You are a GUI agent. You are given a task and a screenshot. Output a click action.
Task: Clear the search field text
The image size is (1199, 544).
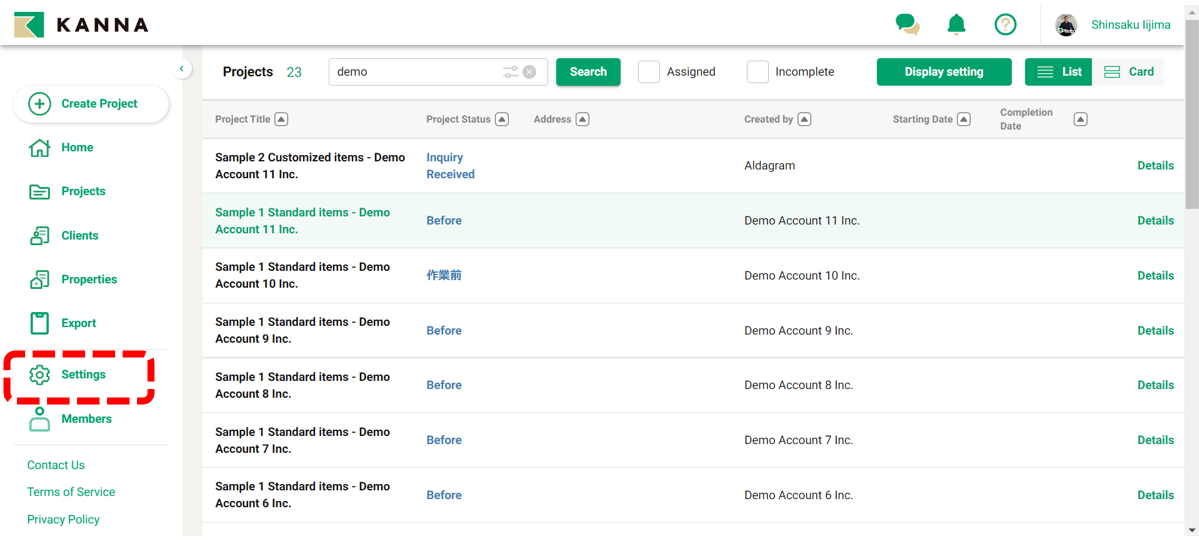530,72
